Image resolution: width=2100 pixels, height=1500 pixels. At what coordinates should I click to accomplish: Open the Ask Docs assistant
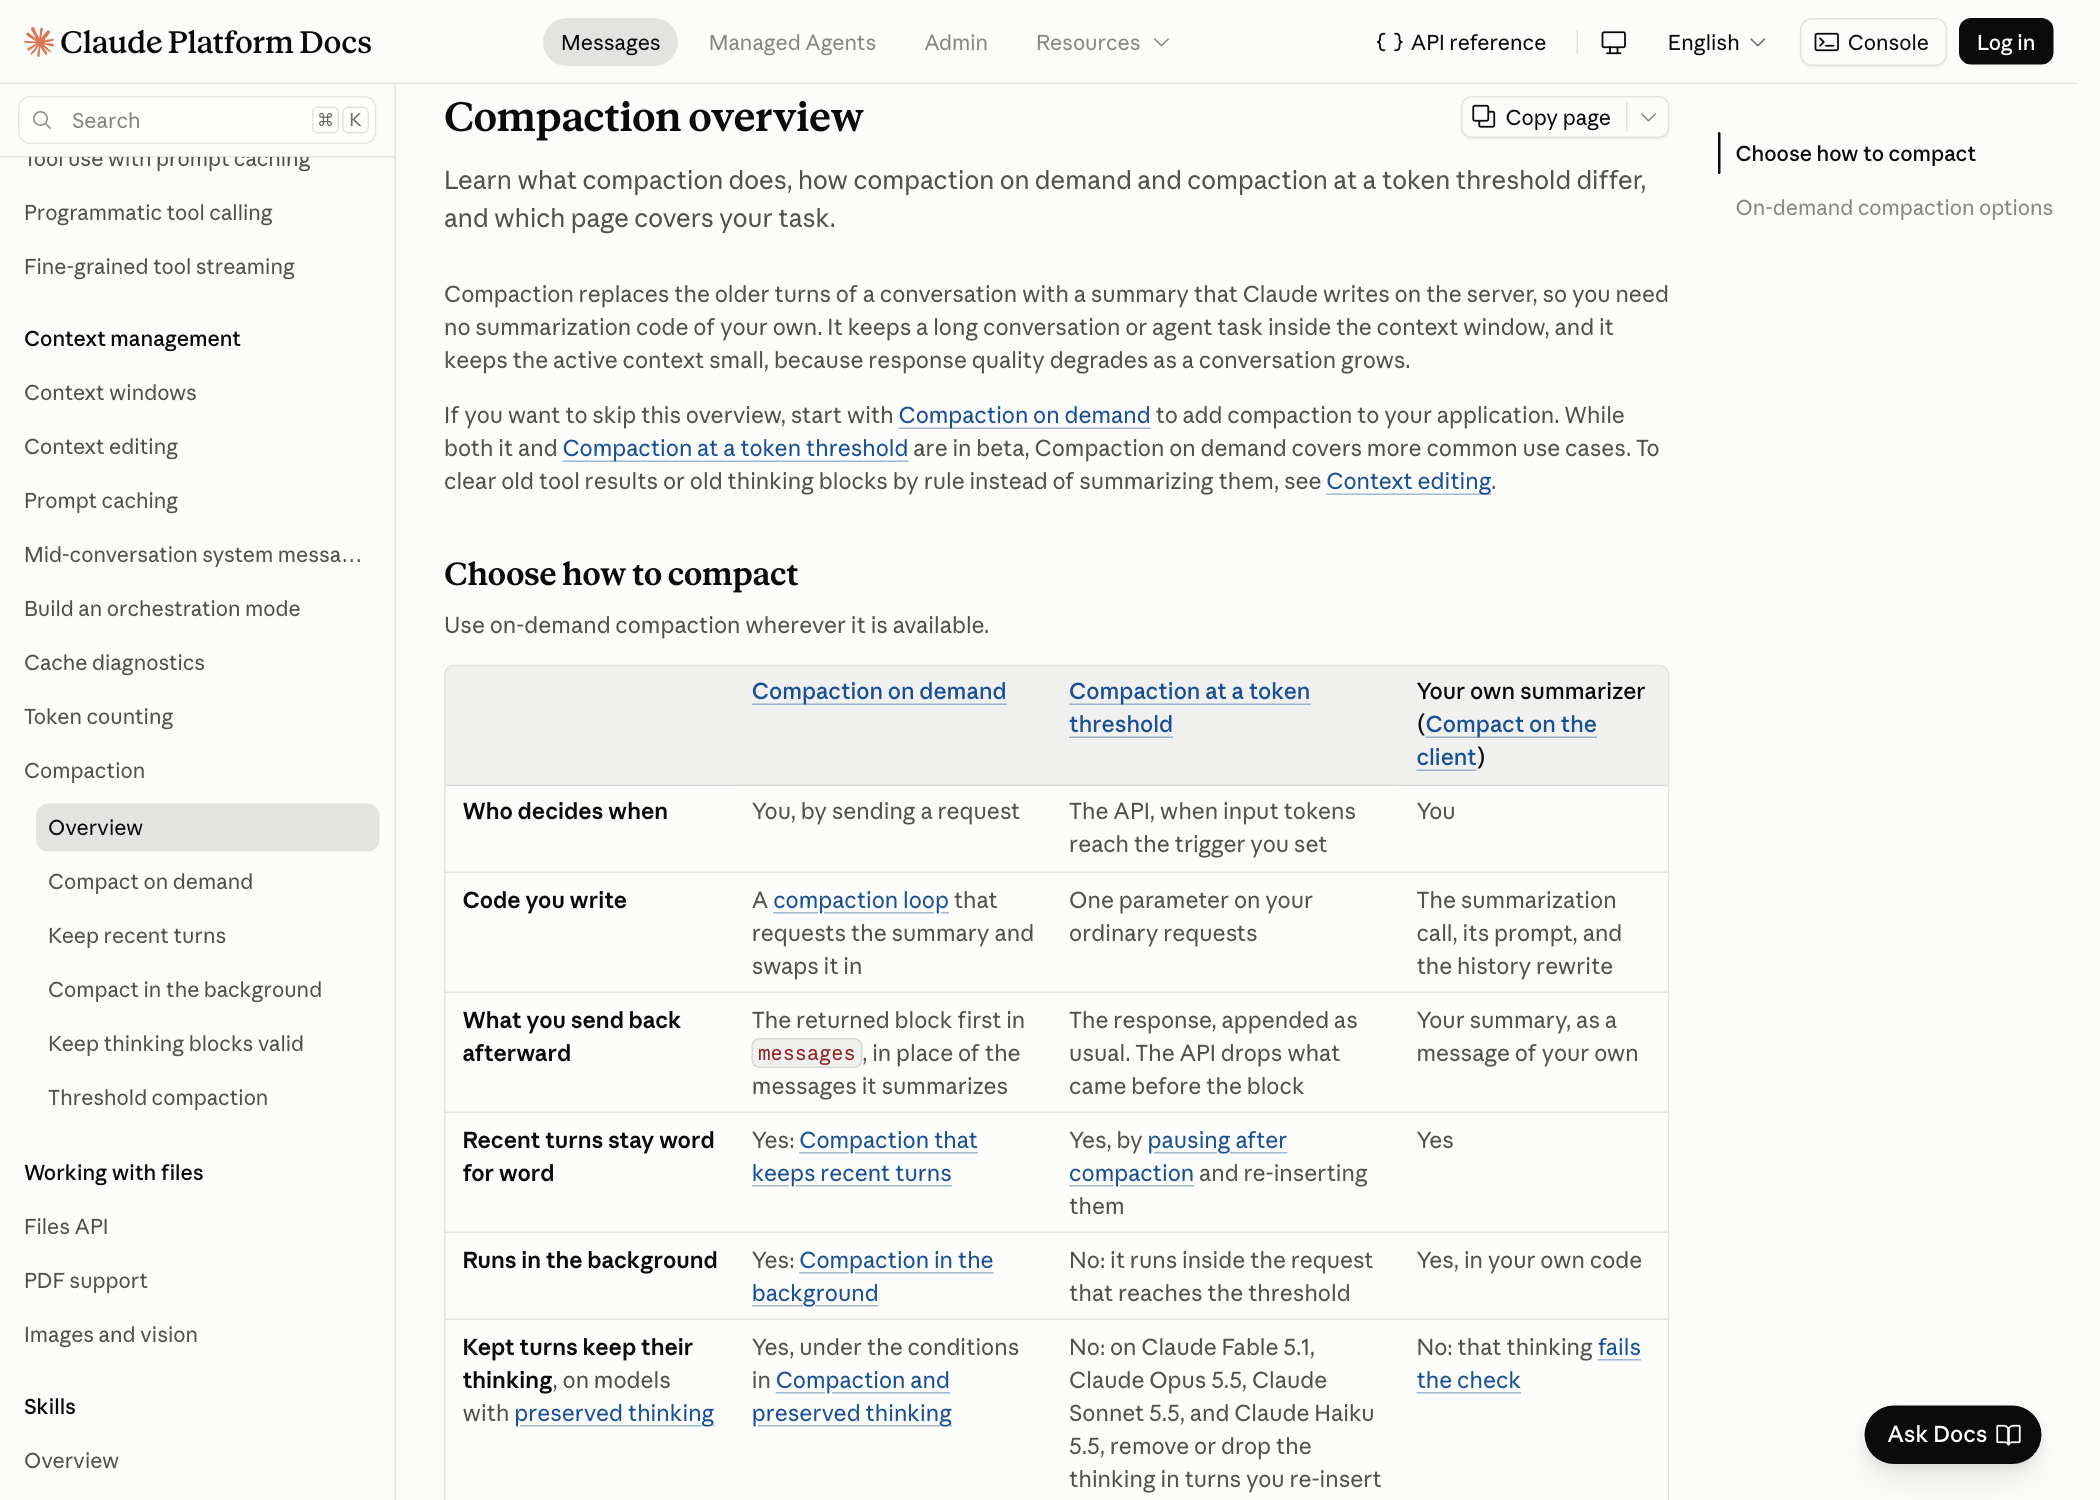(x=1952, y=1434)
